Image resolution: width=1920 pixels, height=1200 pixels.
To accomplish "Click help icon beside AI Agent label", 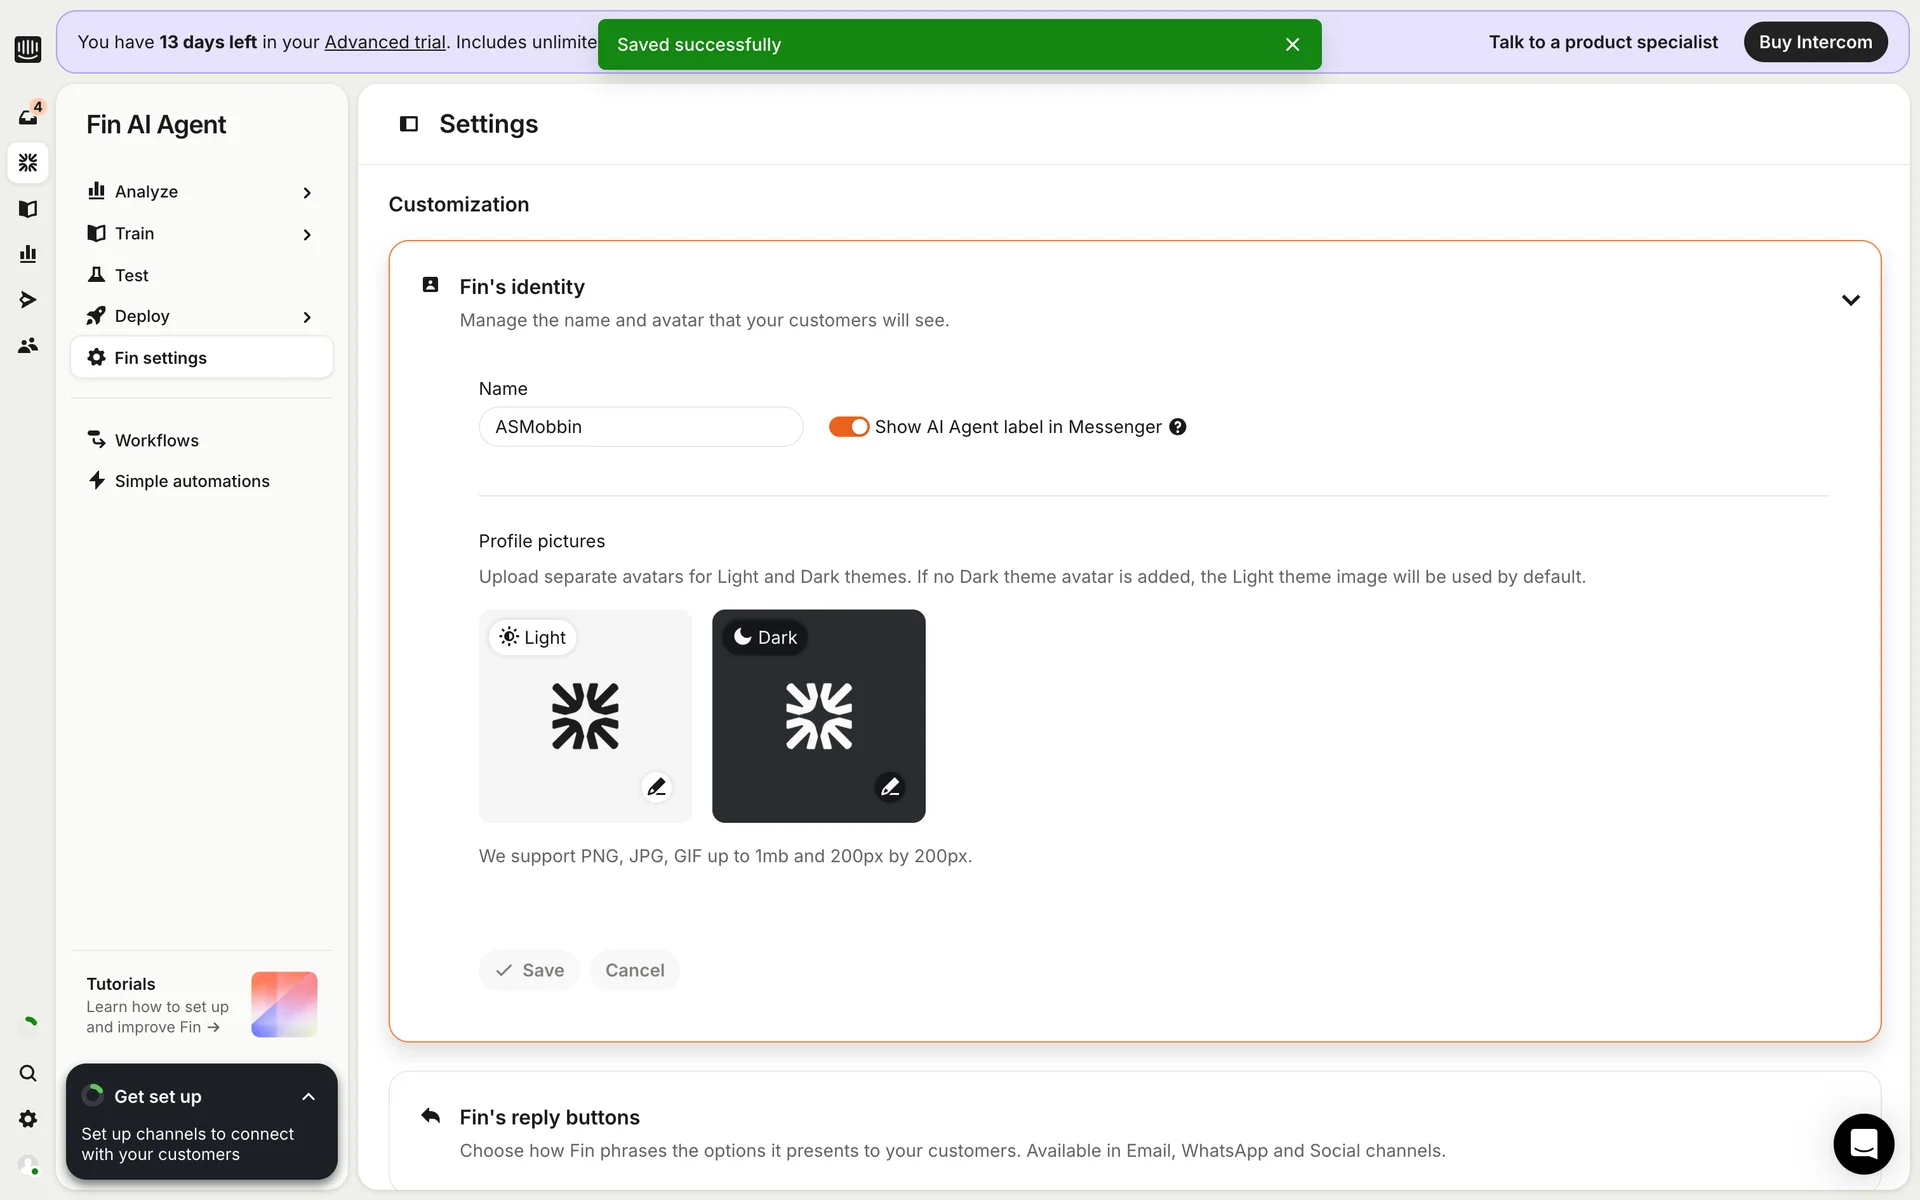I will (1178, 427).
